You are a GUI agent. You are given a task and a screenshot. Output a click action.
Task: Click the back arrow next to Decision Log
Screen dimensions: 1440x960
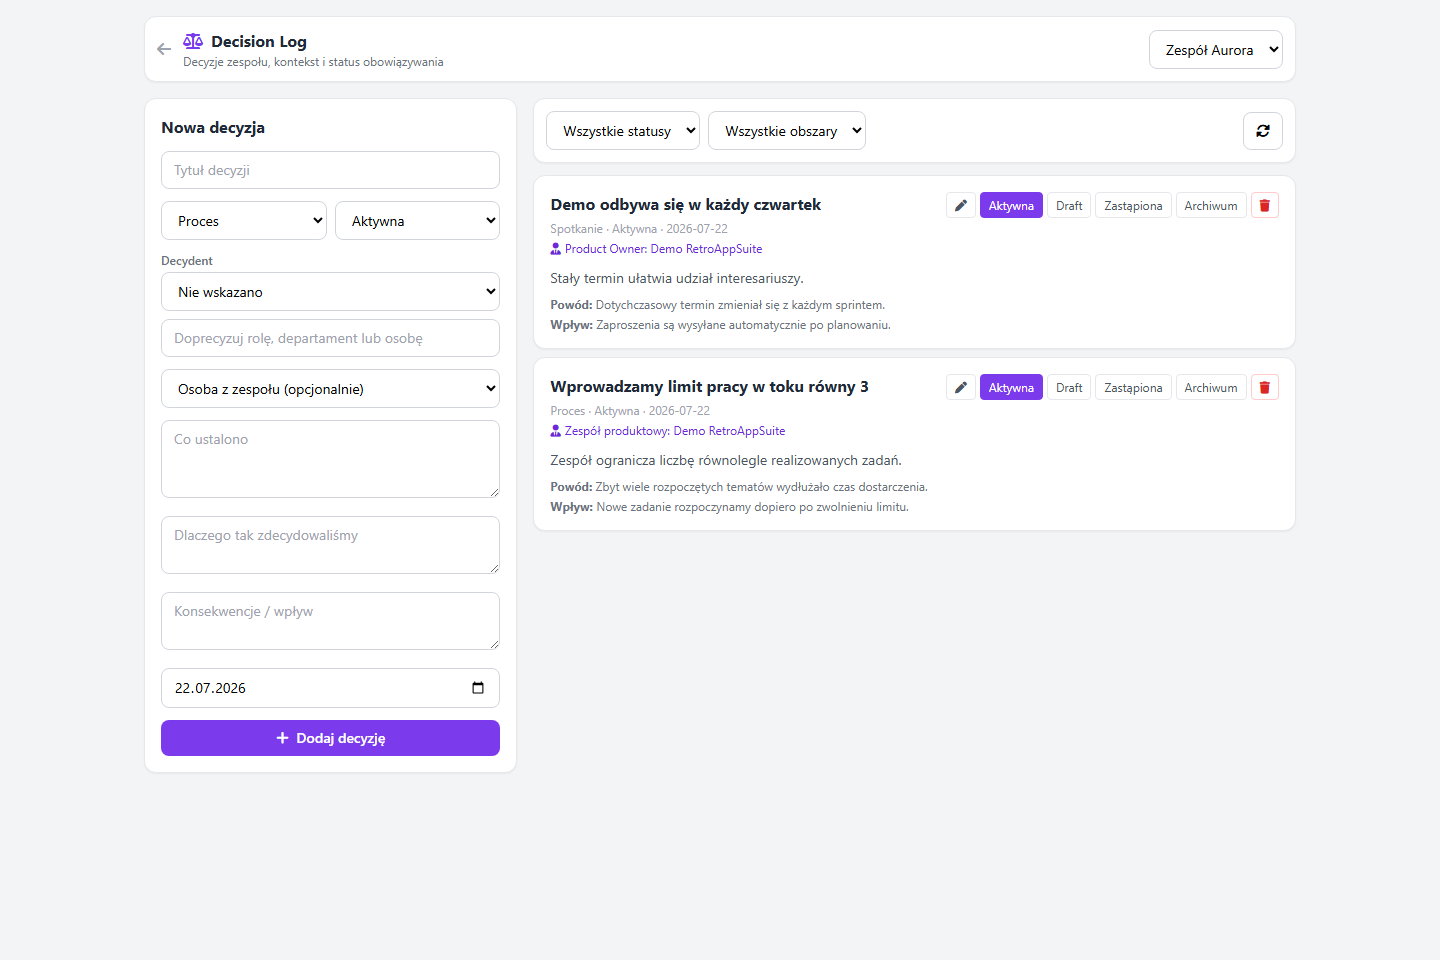(164, 49)
